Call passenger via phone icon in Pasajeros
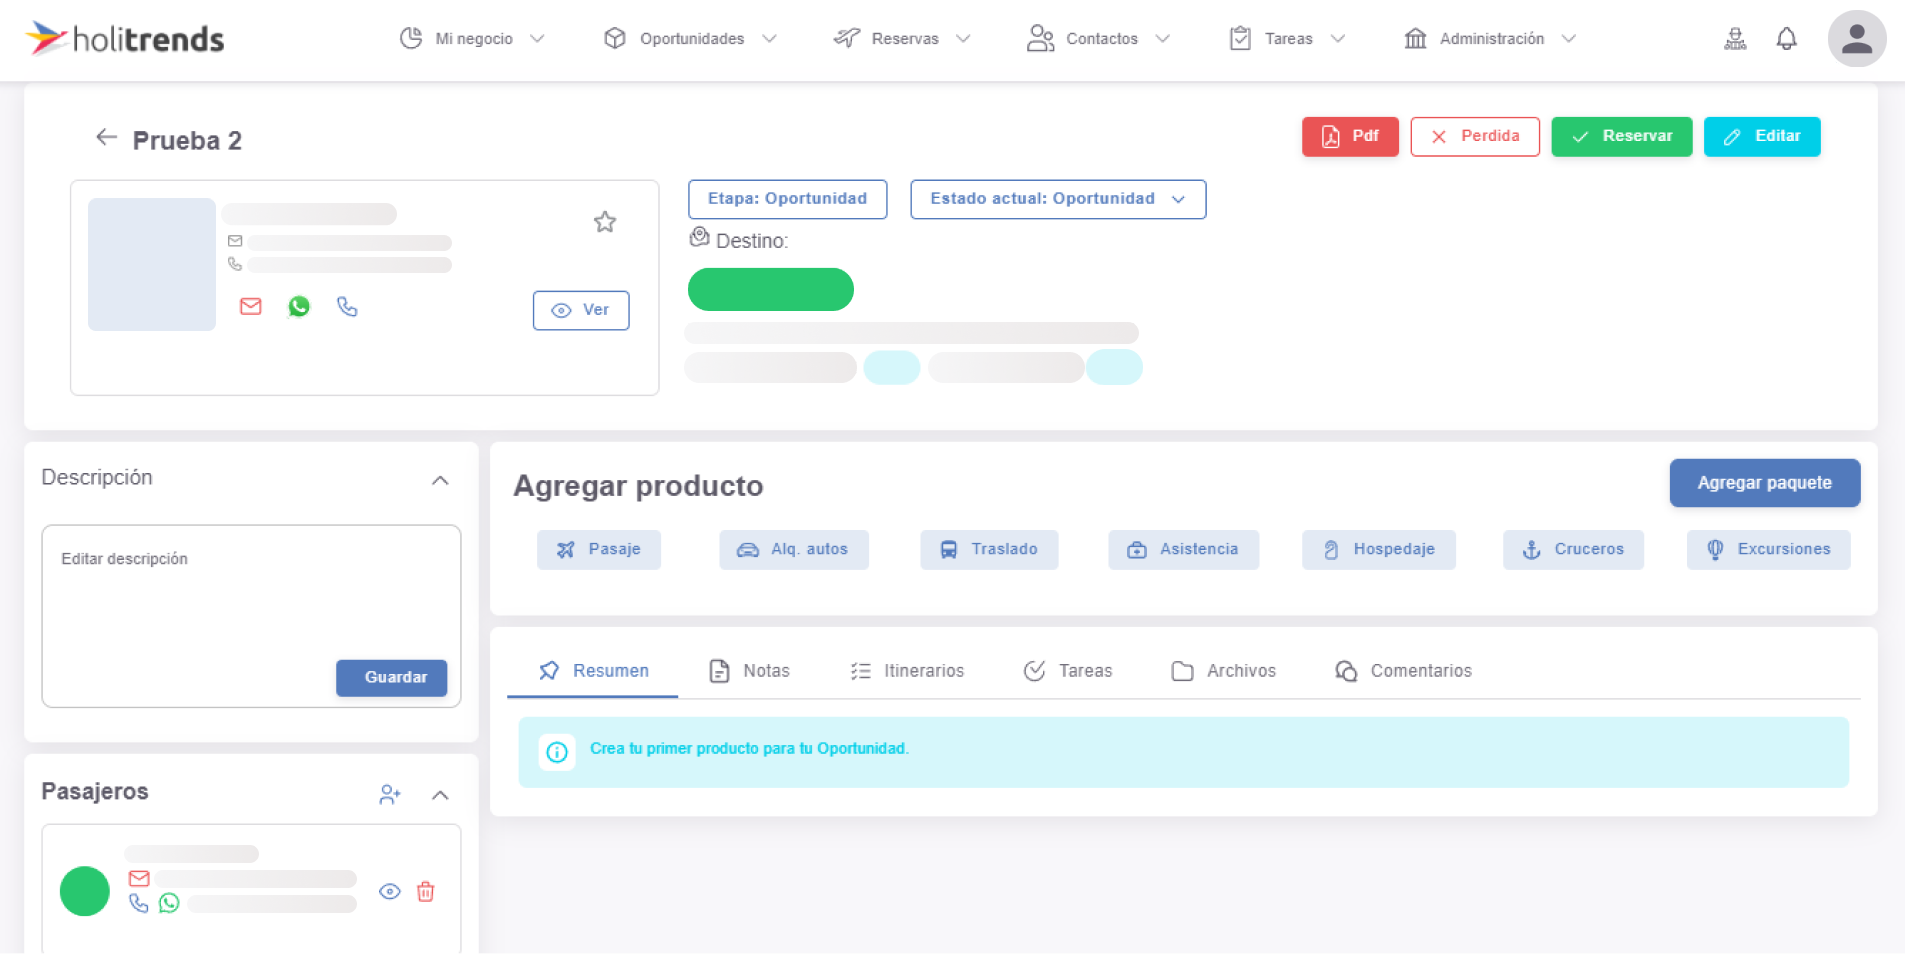Screen dimensions: 1905x954 pyautogui.click(x=139, y=903)
